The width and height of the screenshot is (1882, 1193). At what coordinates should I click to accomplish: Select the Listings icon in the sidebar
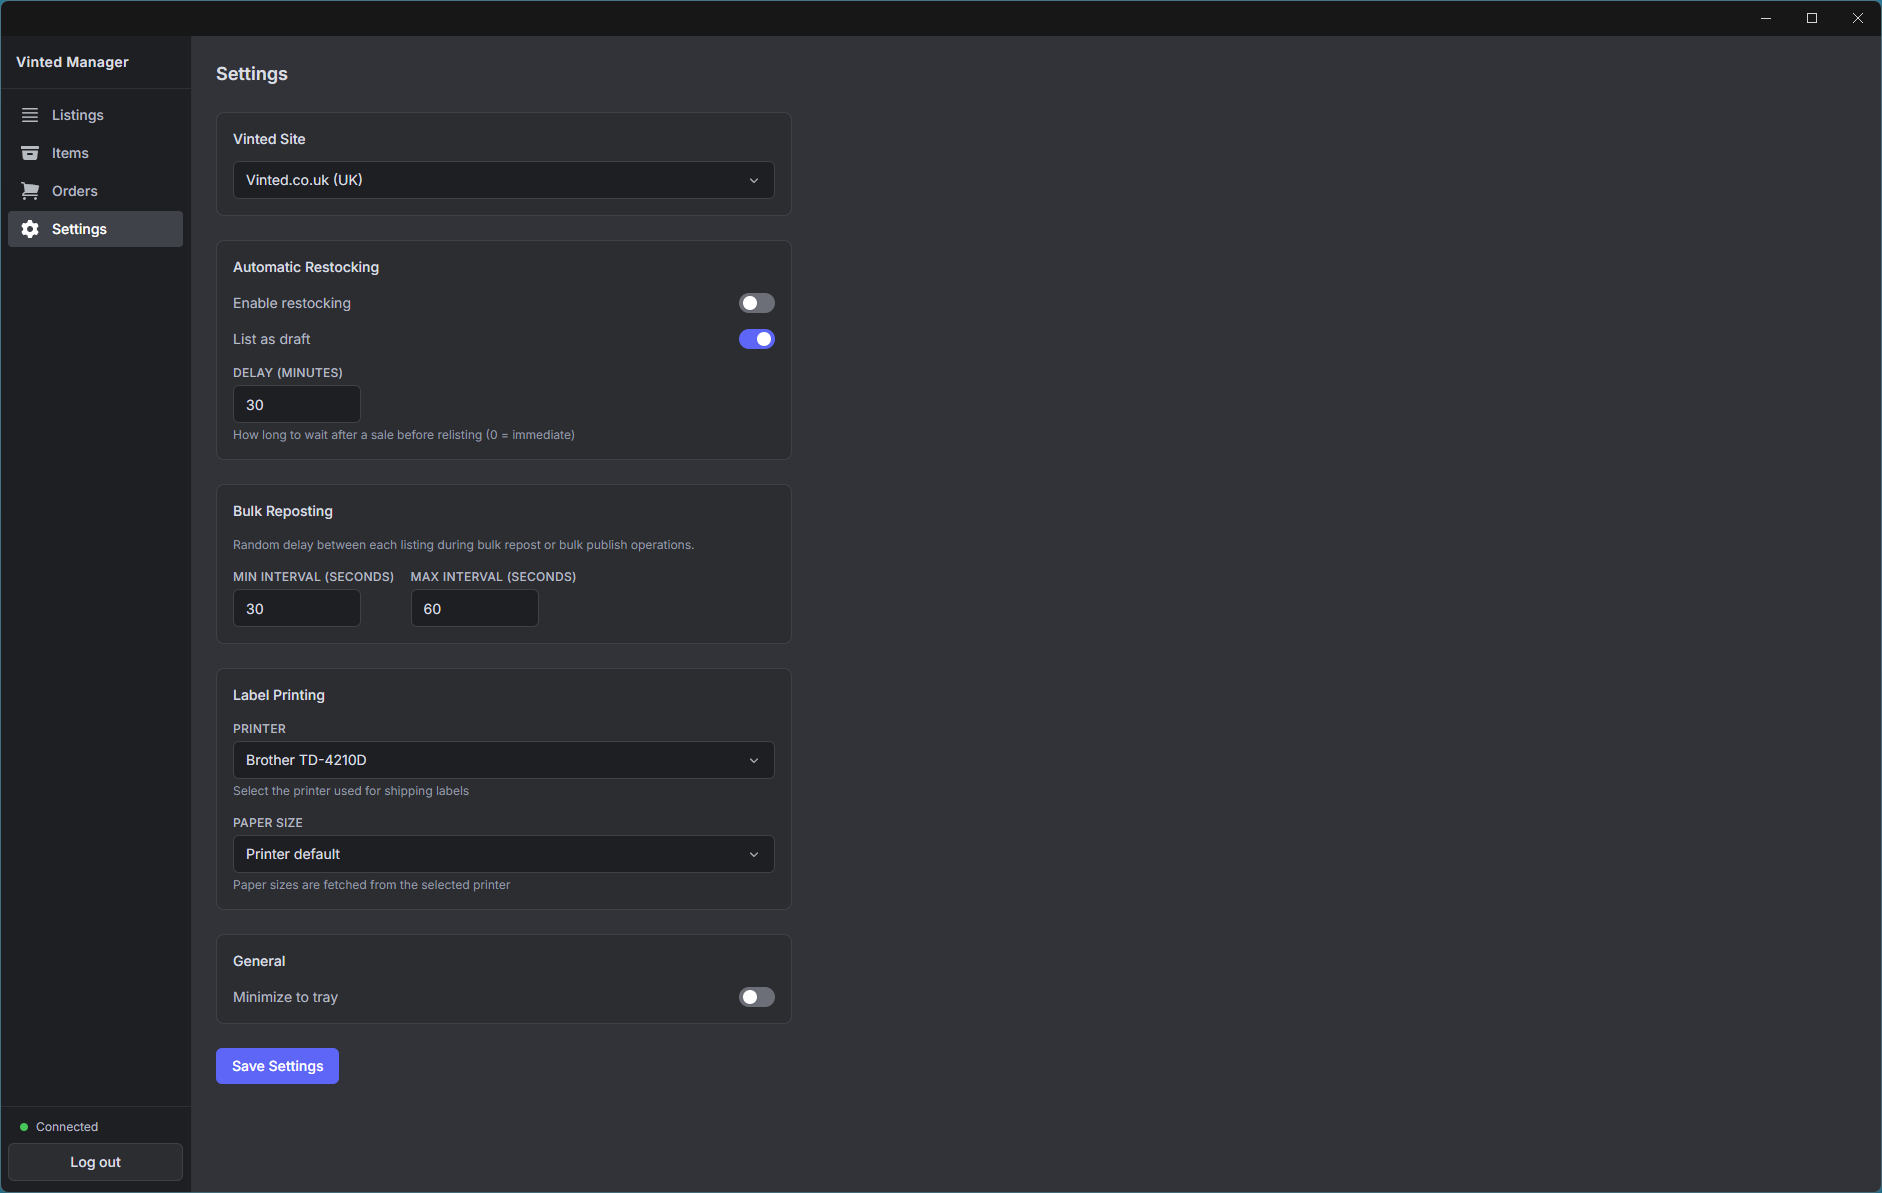[x=31, y=114]
